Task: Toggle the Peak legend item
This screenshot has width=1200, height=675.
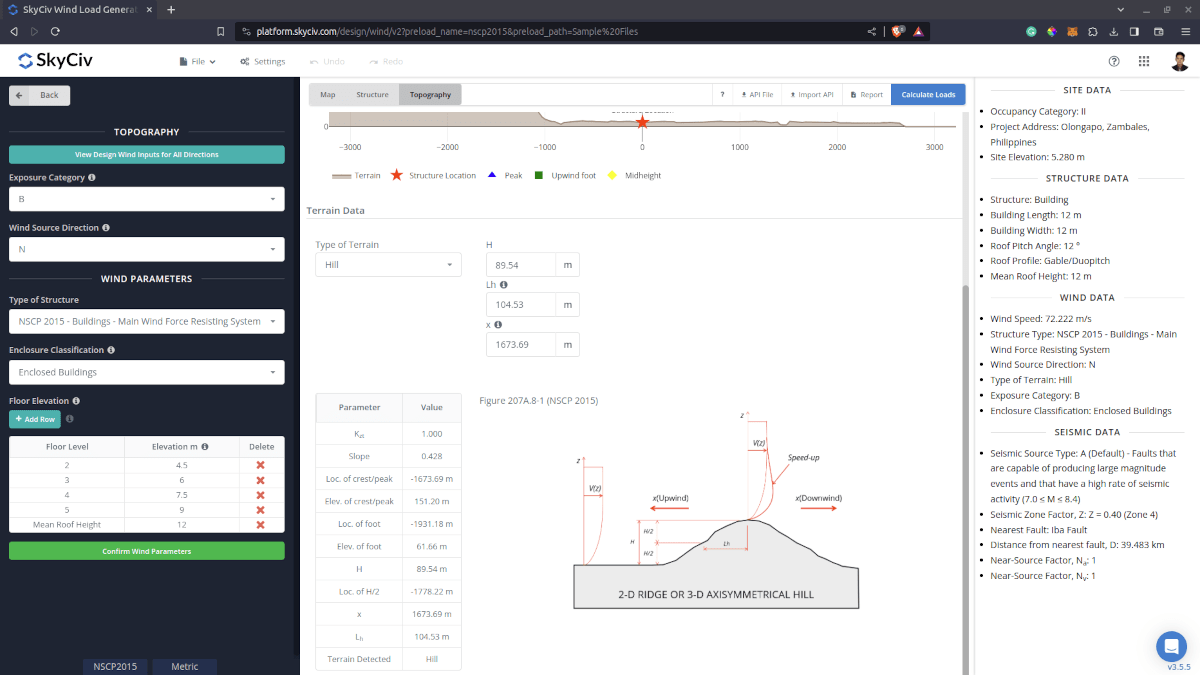Action: tap(505, 175)
